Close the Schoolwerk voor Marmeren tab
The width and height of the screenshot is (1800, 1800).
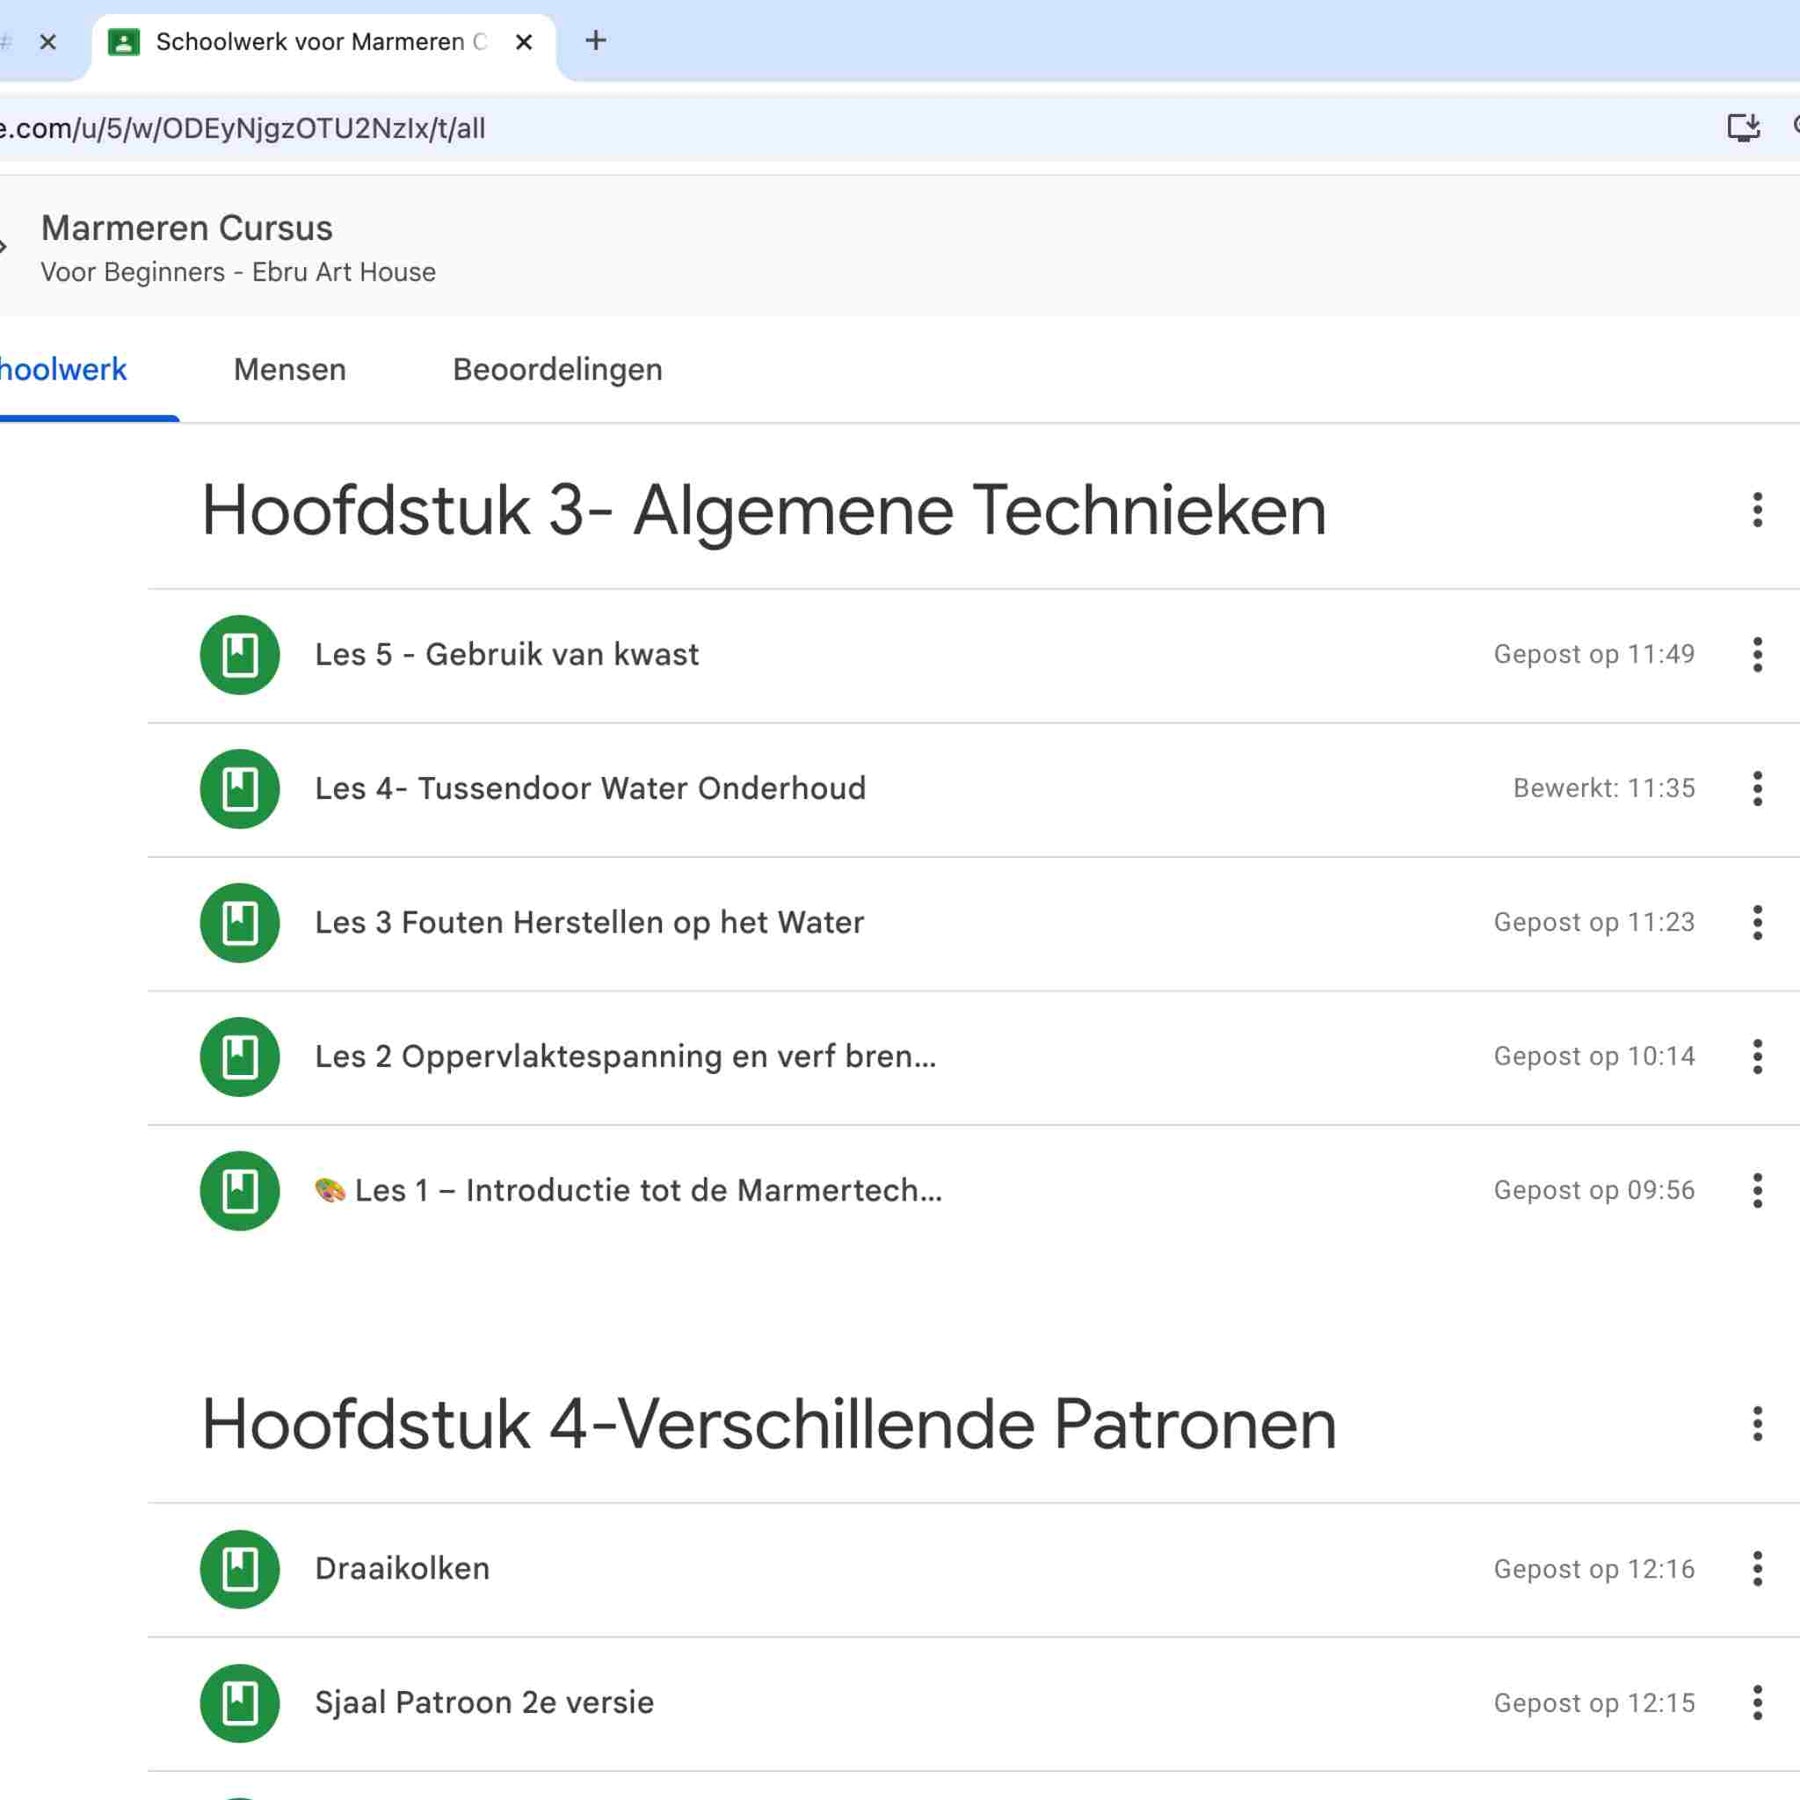click(523, 42)
